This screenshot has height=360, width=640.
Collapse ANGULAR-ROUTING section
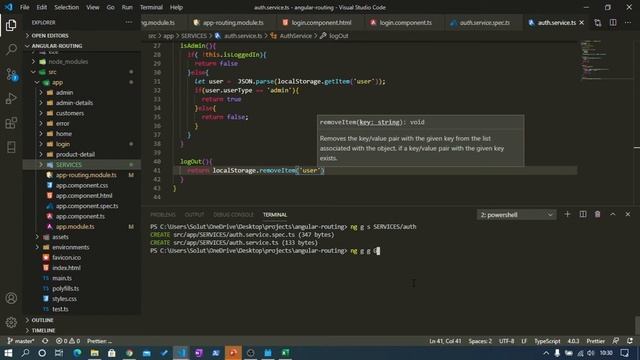point(82,46)
